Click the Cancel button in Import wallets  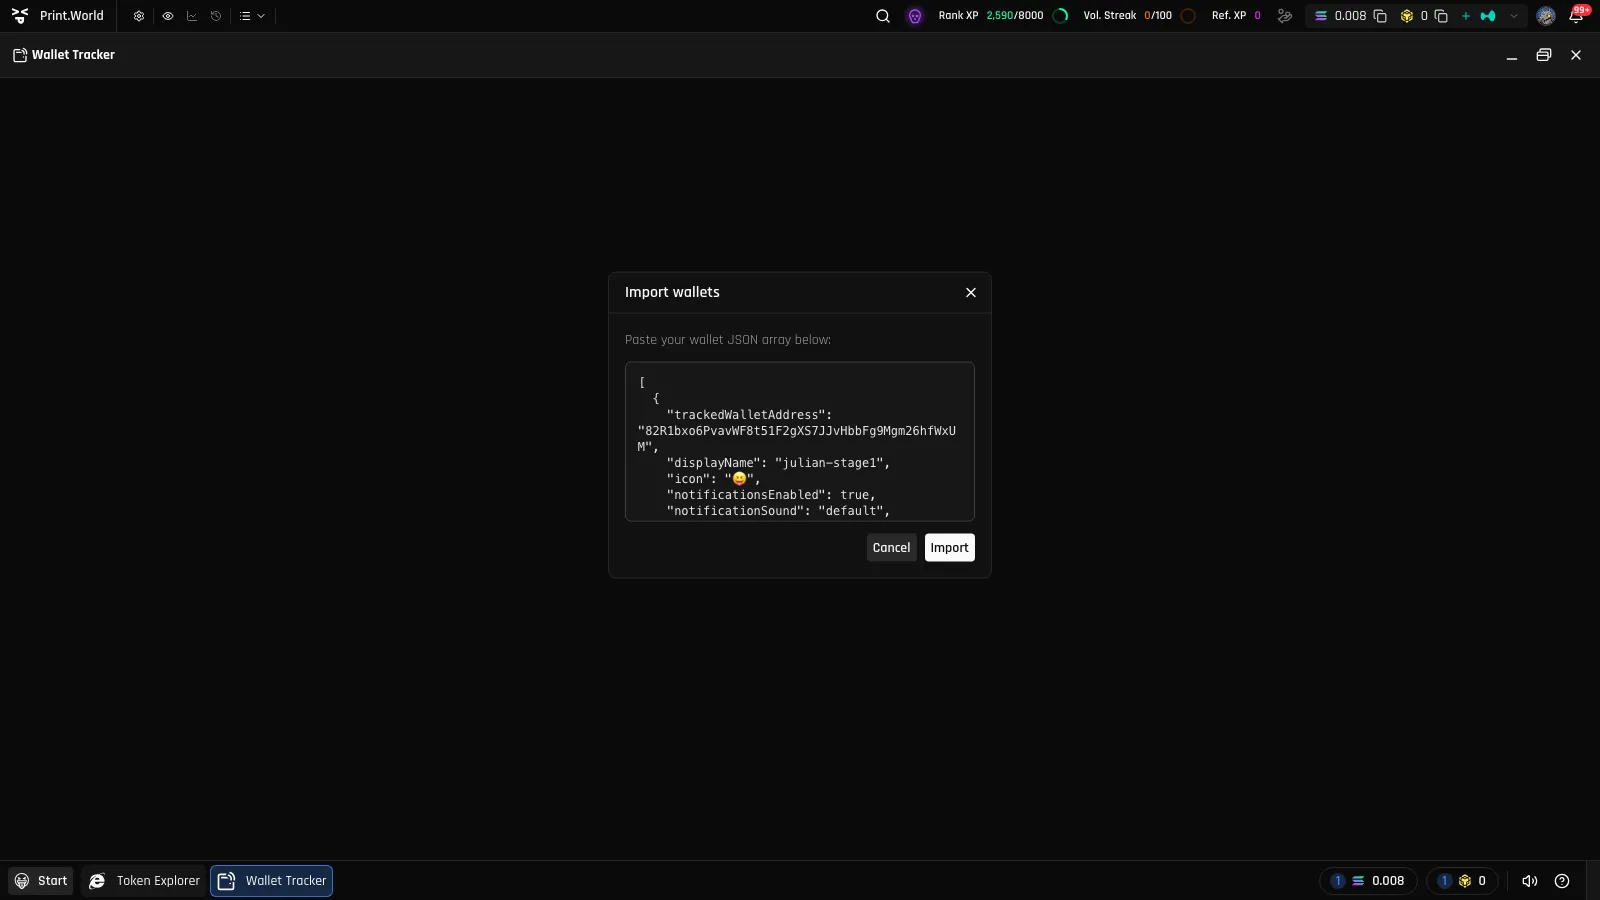click(x=892, y=548)
